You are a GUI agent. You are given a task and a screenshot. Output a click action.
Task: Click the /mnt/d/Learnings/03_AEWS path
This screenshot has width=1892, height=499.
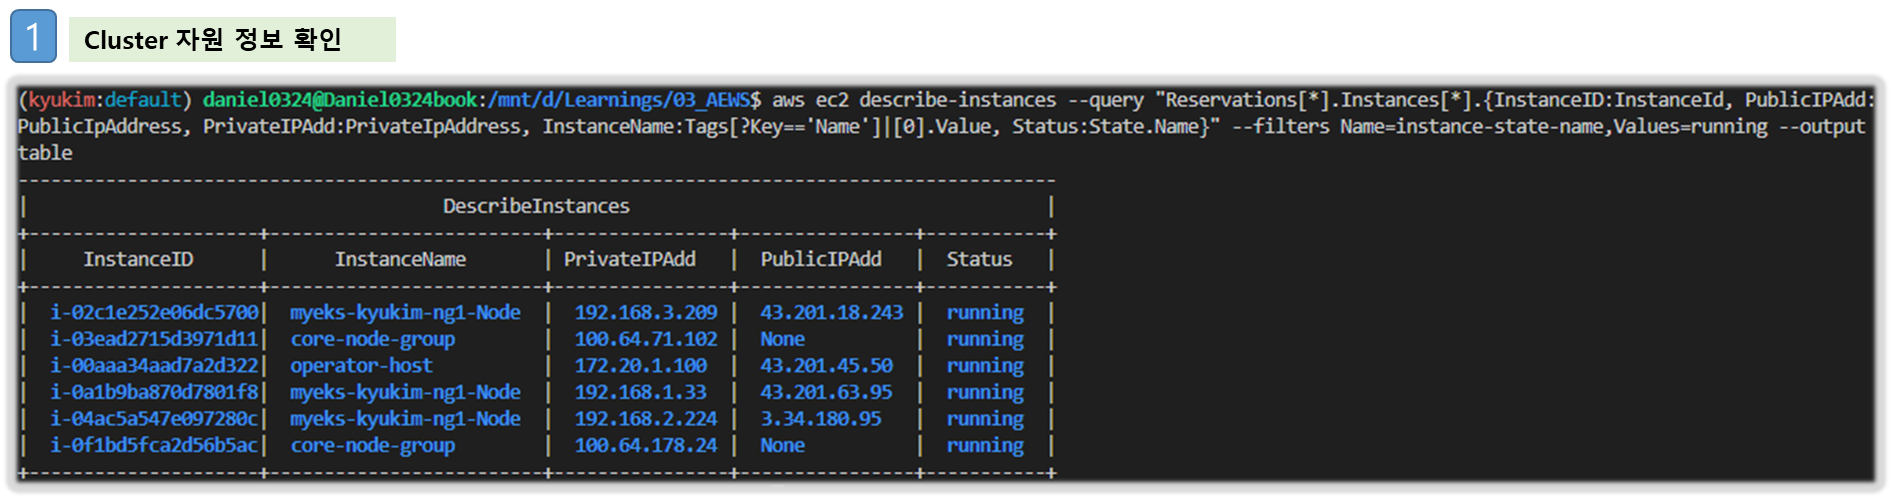point(619,100)
